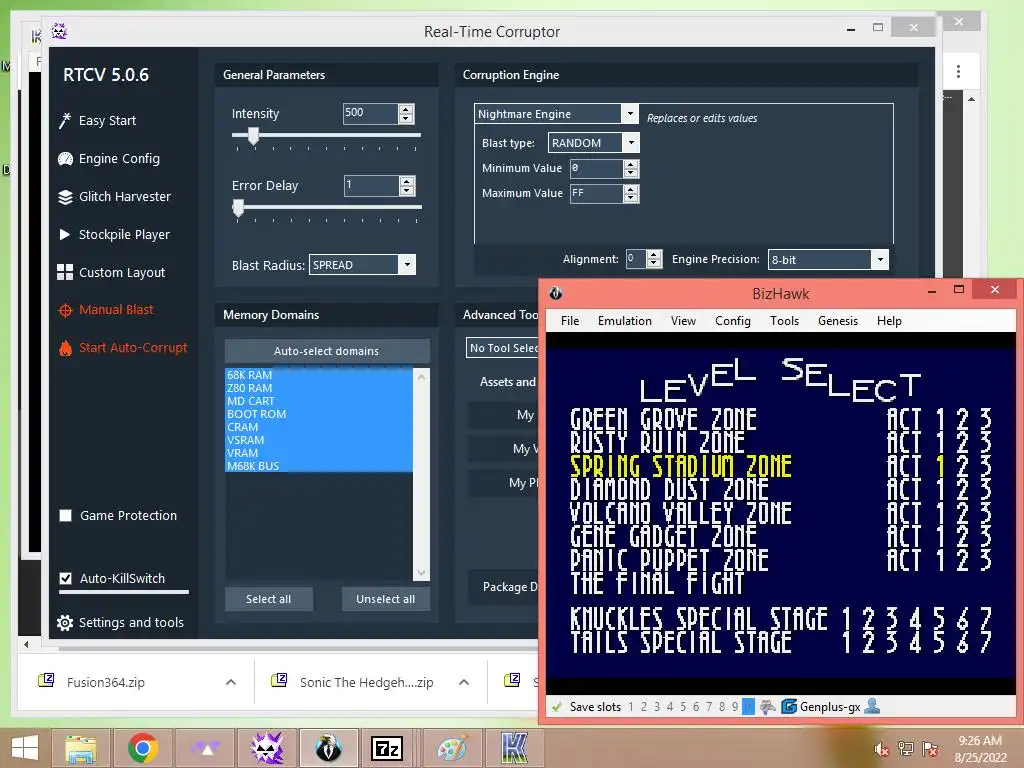Open the browser three-dot menu behind RTC
This screenshot has height=768, width=1024.
[958, 71]
